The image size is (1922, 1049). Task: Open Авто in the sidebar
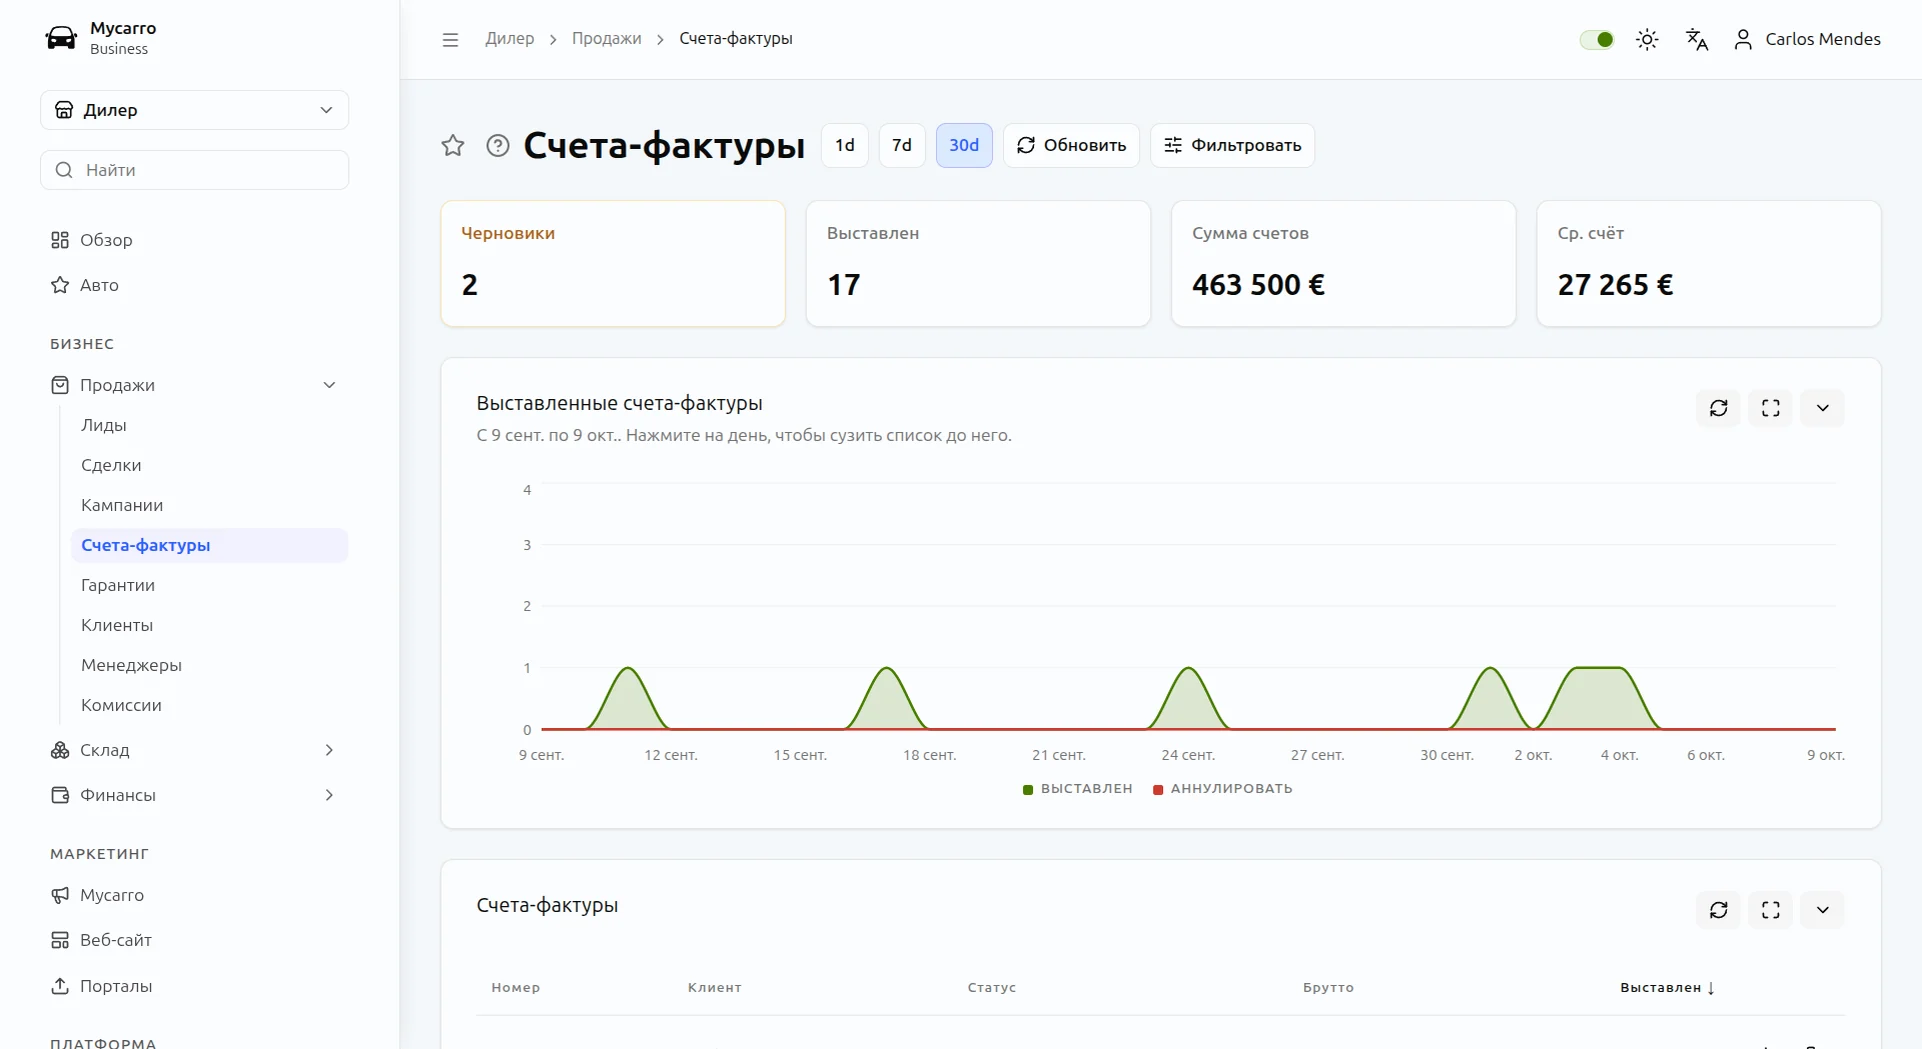pyautogui.click(x=195, y=285)
